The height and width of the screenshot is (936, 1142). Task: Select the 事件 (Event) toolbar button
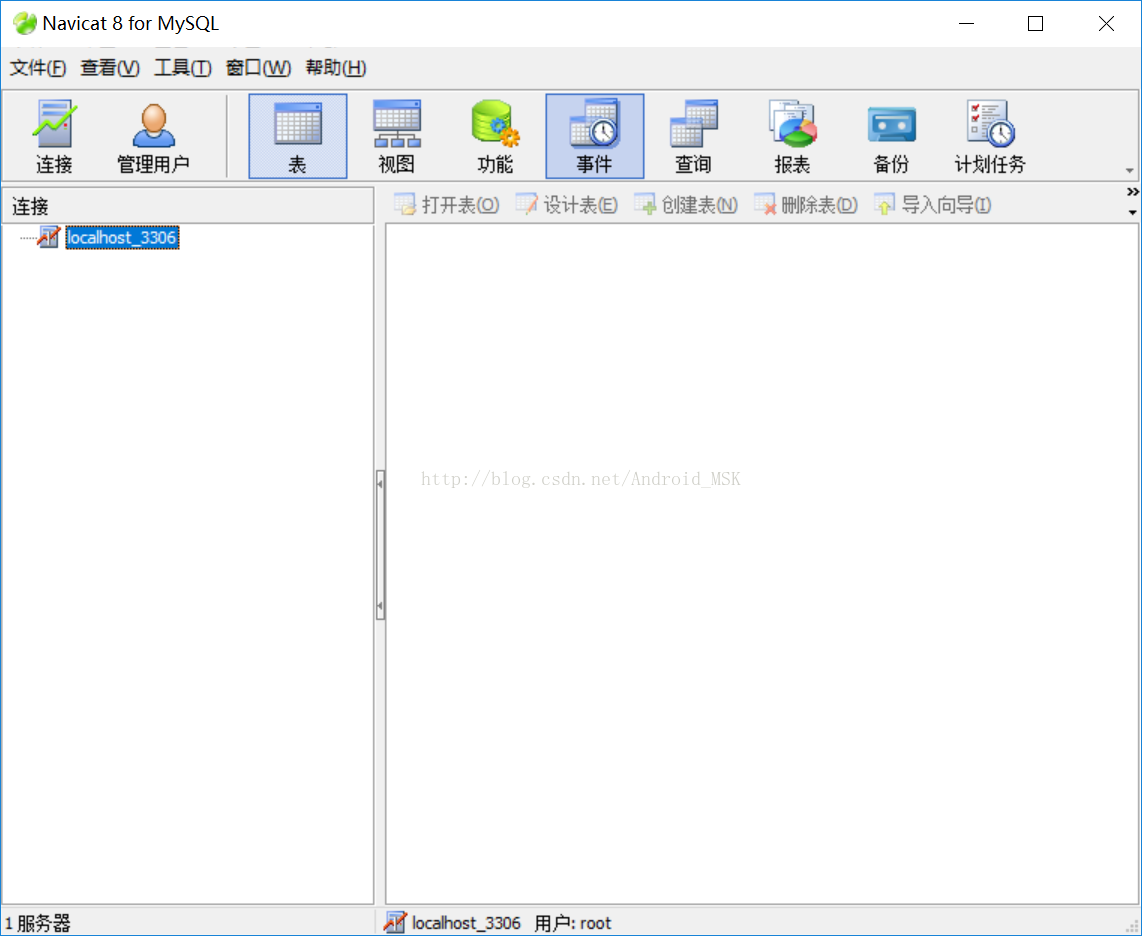[594, 136]
